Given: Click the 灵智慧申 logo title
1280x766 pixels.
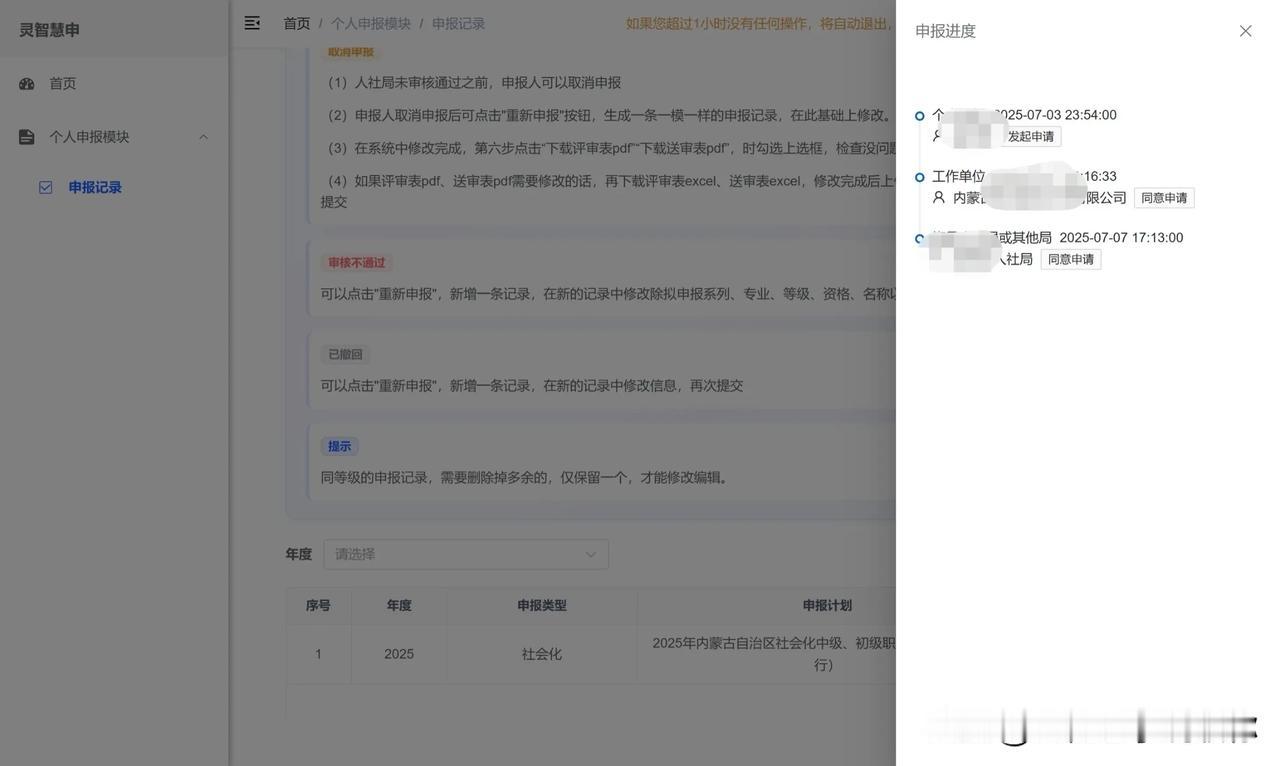Looking at the screenshot, I should point(49,30).
